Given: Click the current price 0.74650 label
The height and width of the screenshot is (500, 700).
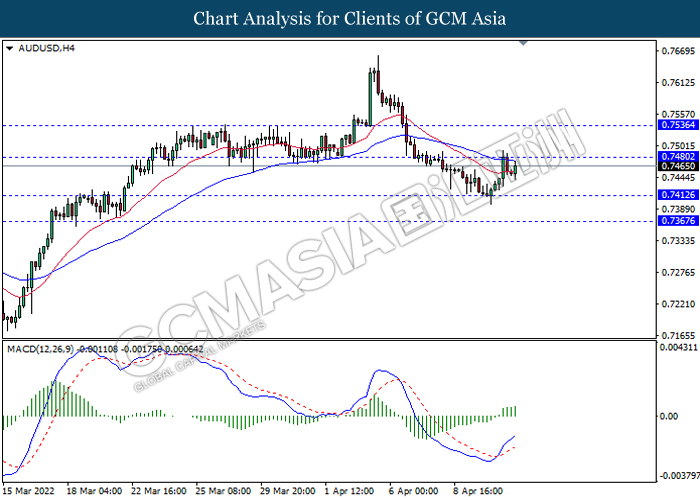Looking at the screenshot, I should click(678, 166).
